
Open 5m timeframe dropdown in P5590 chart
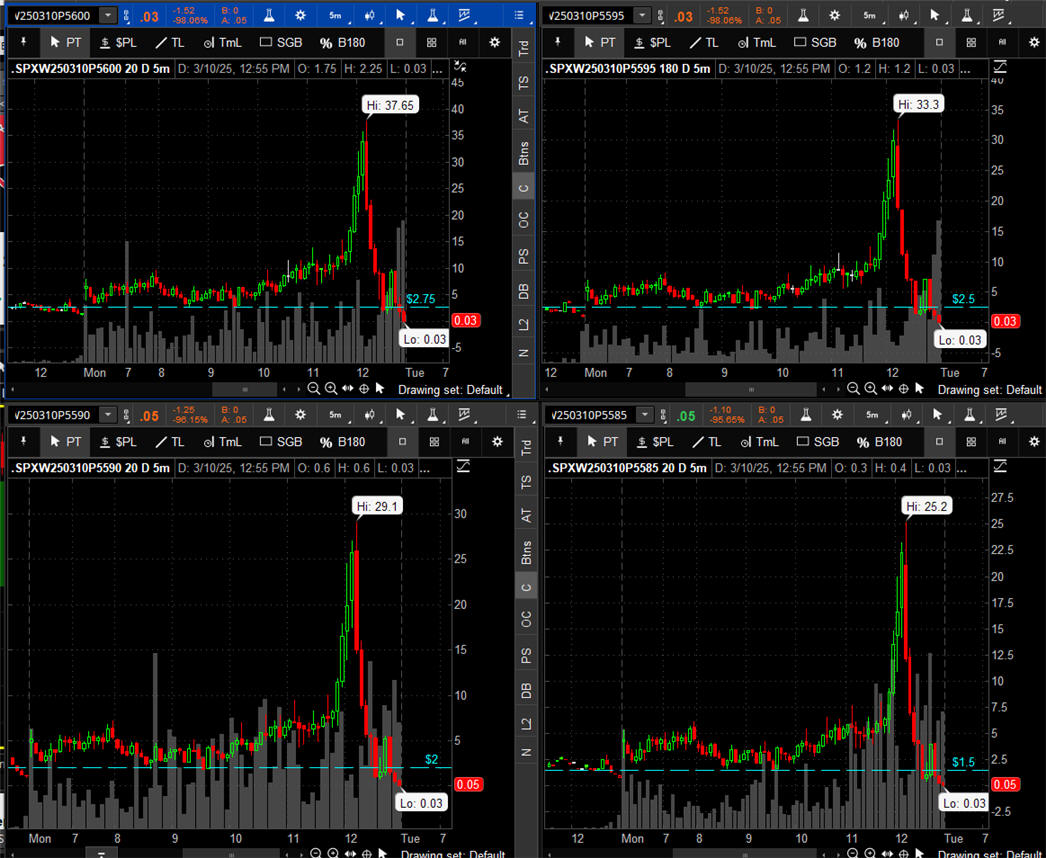point(336,415)
